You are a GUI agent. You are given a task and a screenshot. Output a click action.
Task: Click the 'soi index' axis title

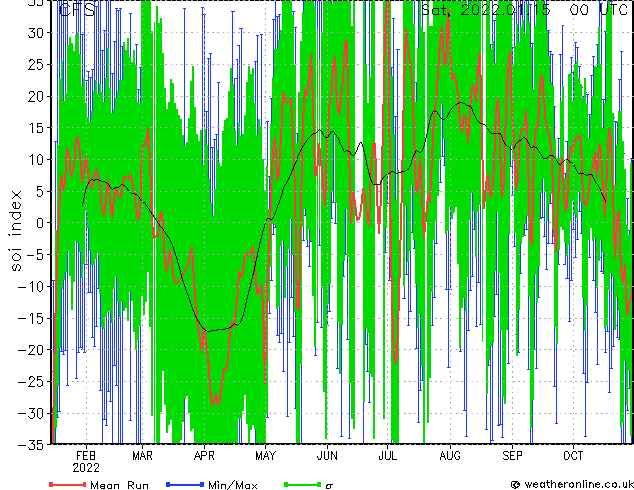(x=15, y=230)
